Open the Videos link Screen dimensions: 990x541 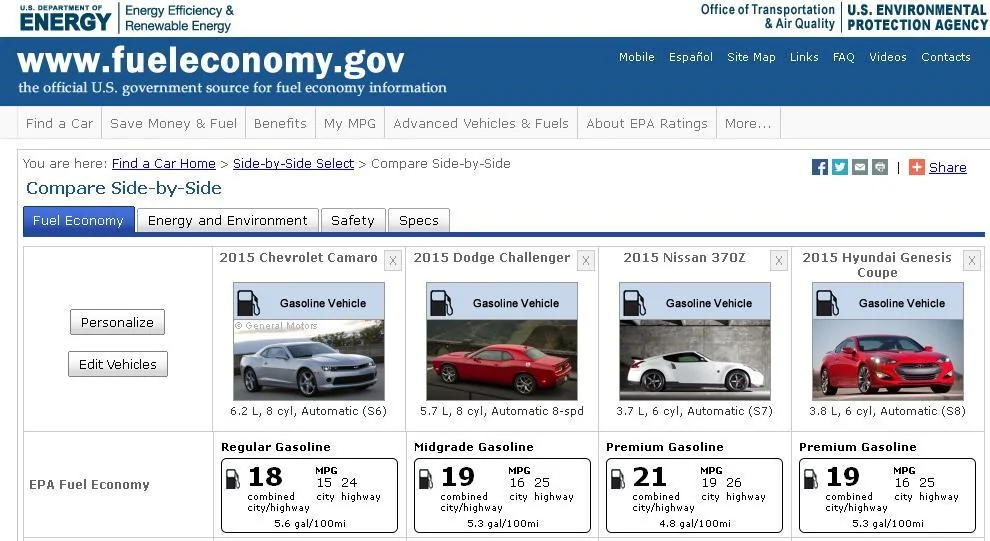888,57
